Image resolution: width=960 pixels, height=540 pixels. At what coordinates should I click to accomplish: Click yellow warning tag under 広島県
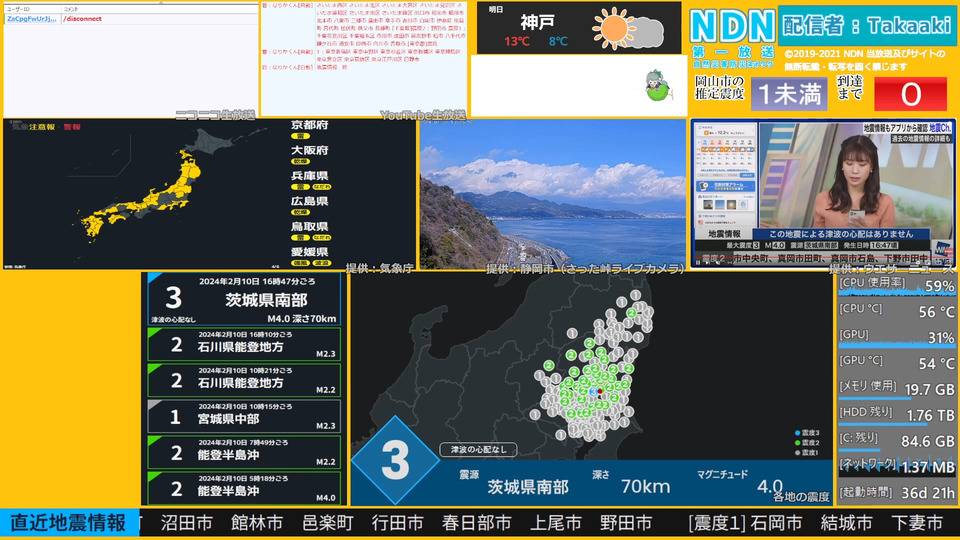300,212
